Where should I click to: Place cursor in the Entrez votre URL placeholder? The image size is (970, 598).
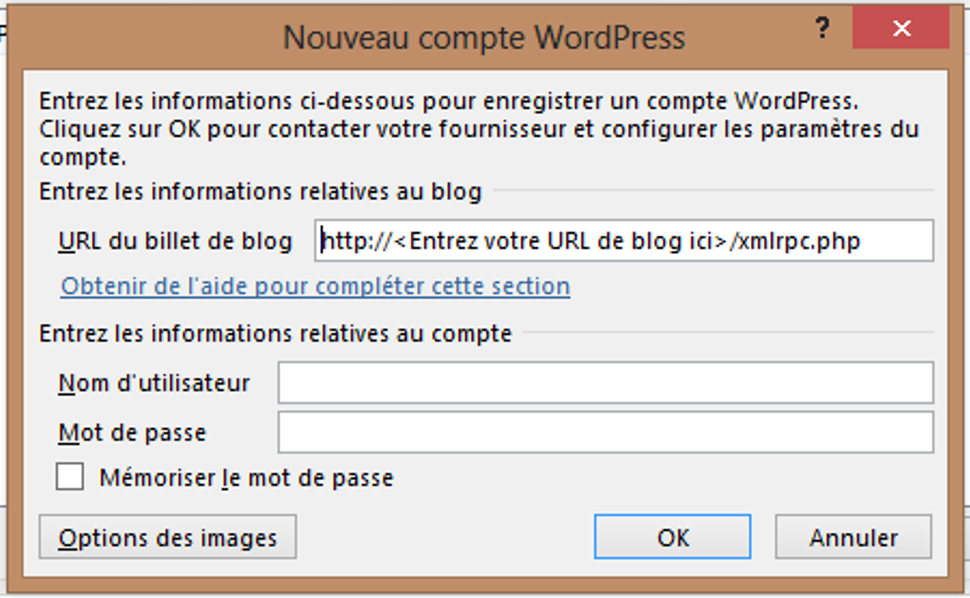(562, 241)
